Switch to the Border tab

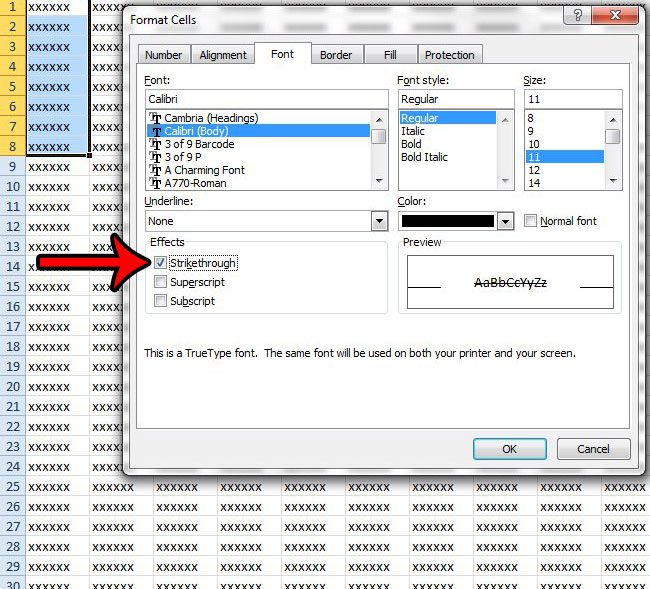336,55
